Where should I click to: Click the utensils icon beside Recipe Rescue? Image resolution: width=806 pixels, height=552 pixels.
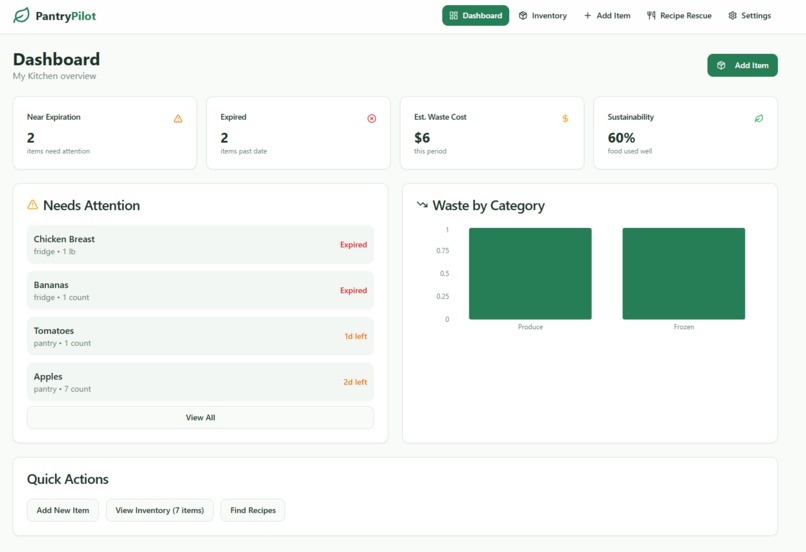coord(651,15)
